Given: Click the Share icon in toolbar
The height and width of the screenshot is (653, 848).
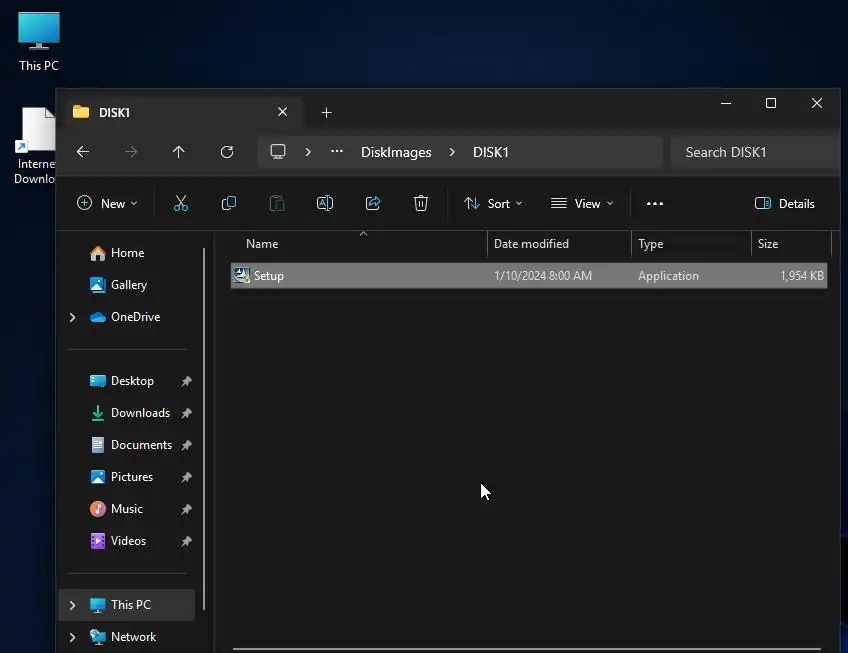Looking at the screenshot, I should pyautogui.click(x=373, y=203).
